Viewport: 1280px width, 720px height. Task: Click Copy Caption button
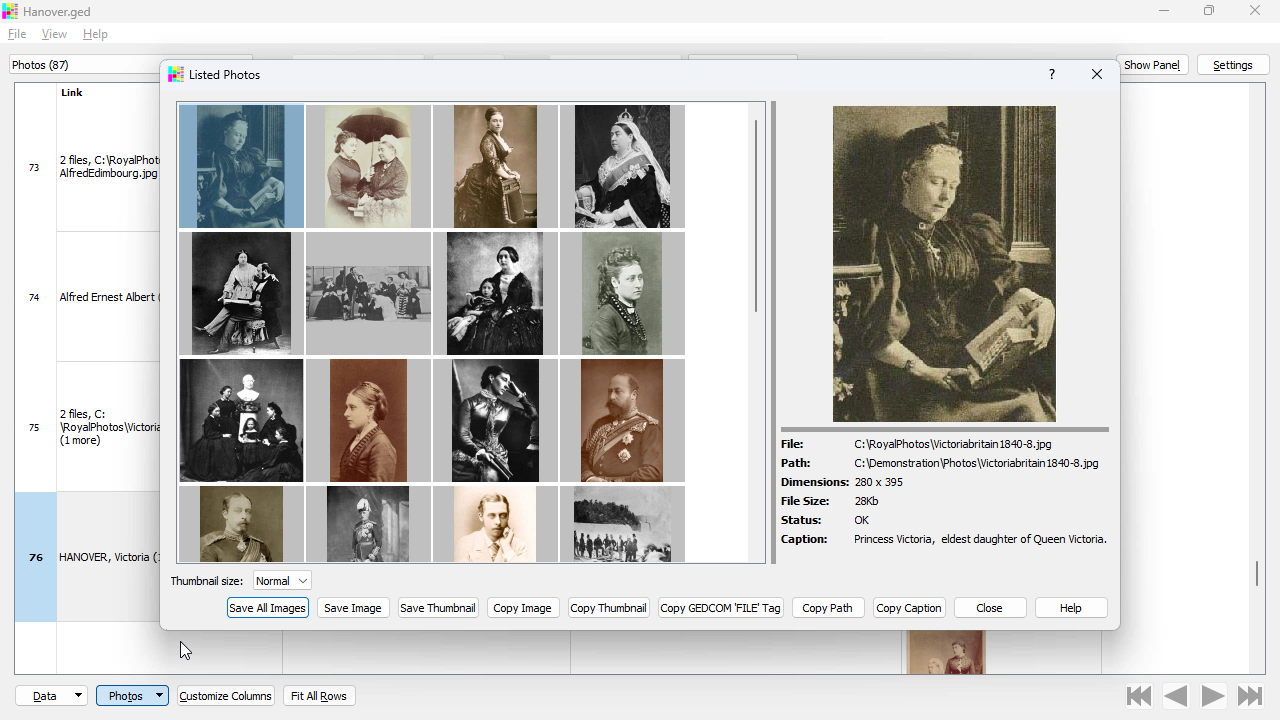909,608
